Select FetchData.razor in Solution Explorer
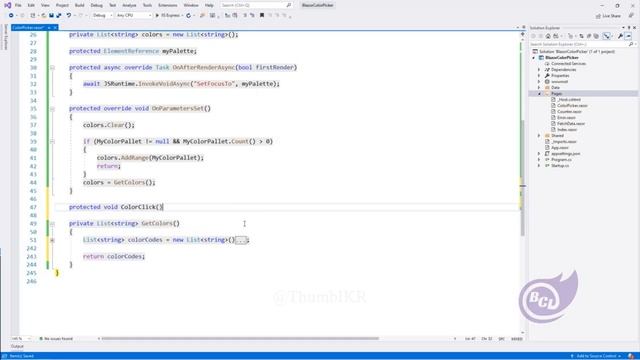The width and height of the screenshot is (640, 360). 571,123
